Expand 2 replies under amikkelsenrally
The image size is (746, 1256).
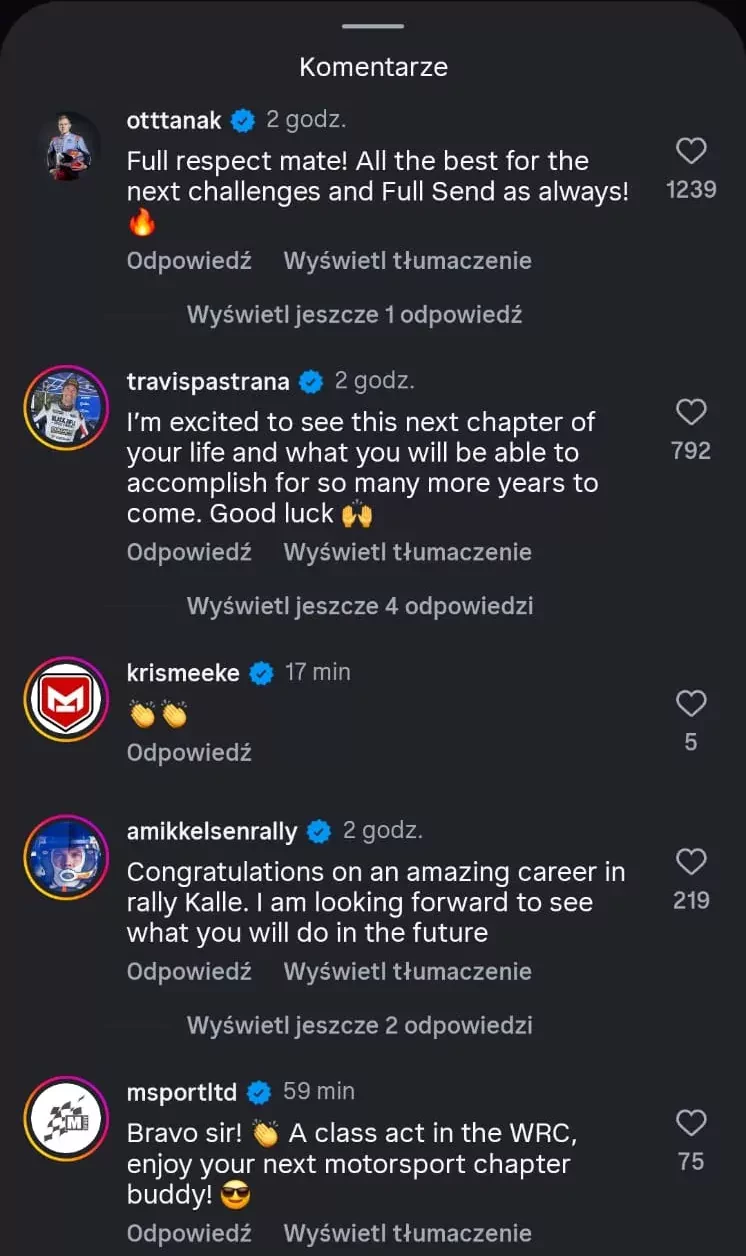(x=359, y=1025)
